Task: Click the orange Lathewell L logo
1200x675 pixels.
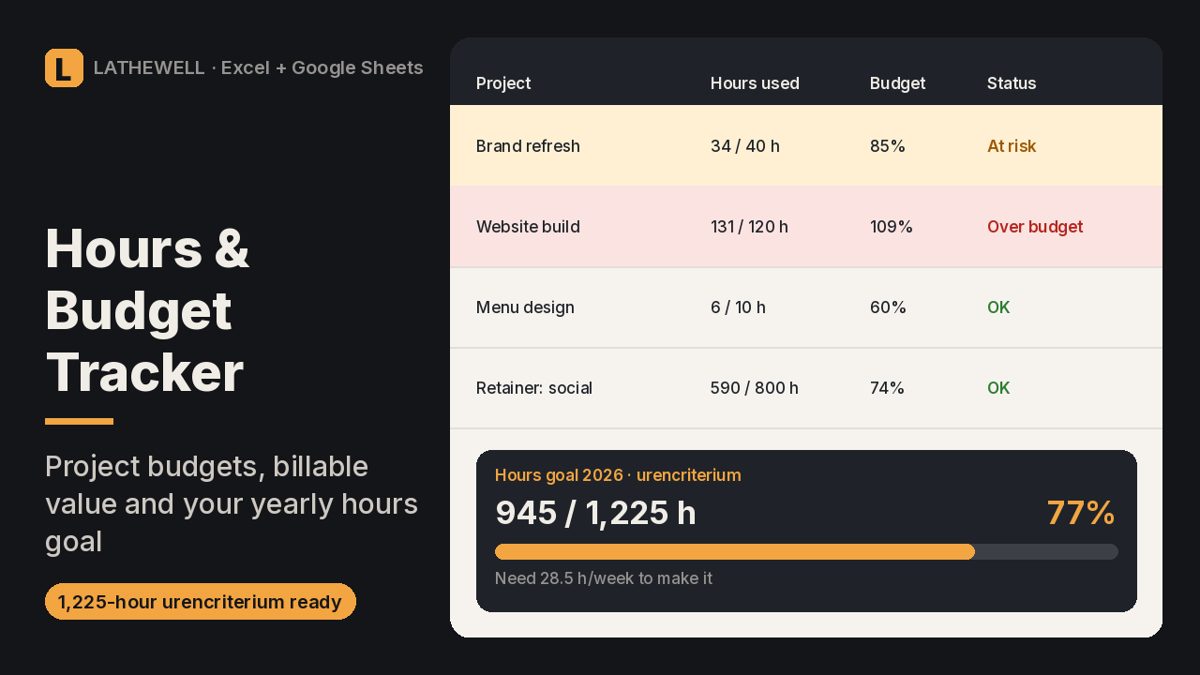Action: [64, 68]
